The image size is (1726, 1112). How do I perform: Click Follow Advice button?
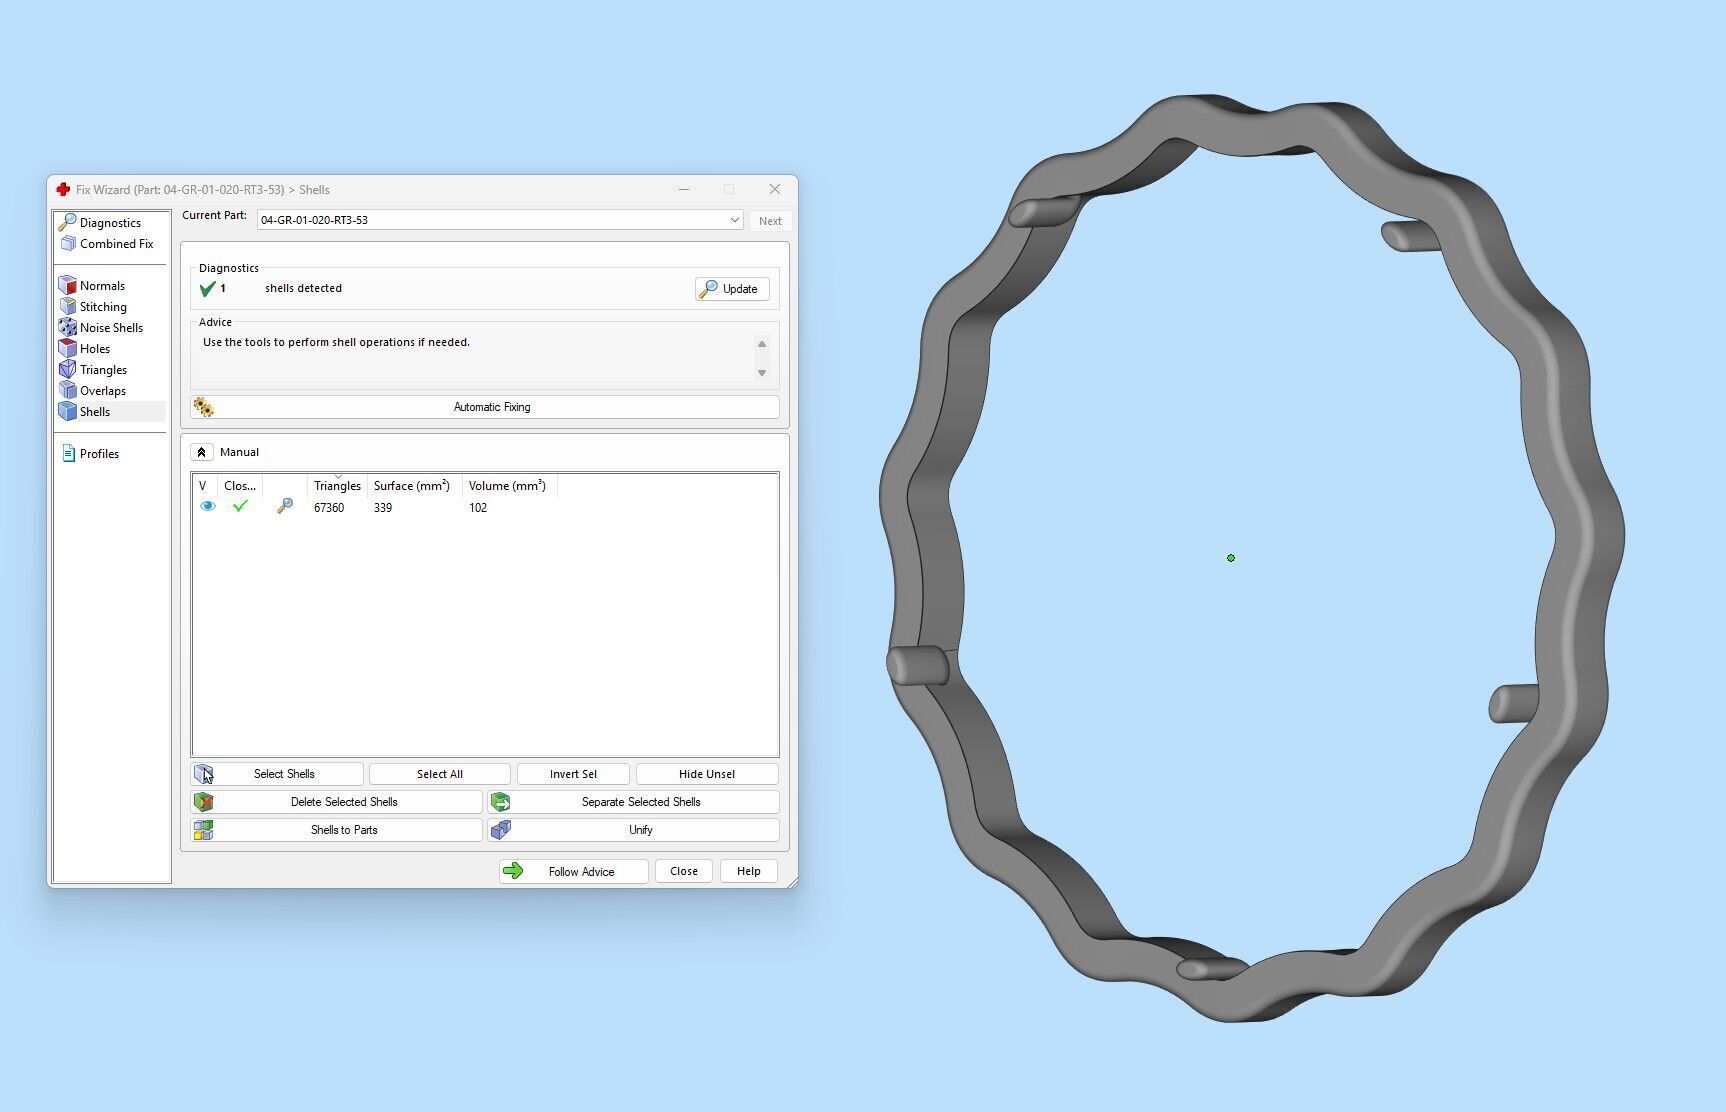pos(574,872)
